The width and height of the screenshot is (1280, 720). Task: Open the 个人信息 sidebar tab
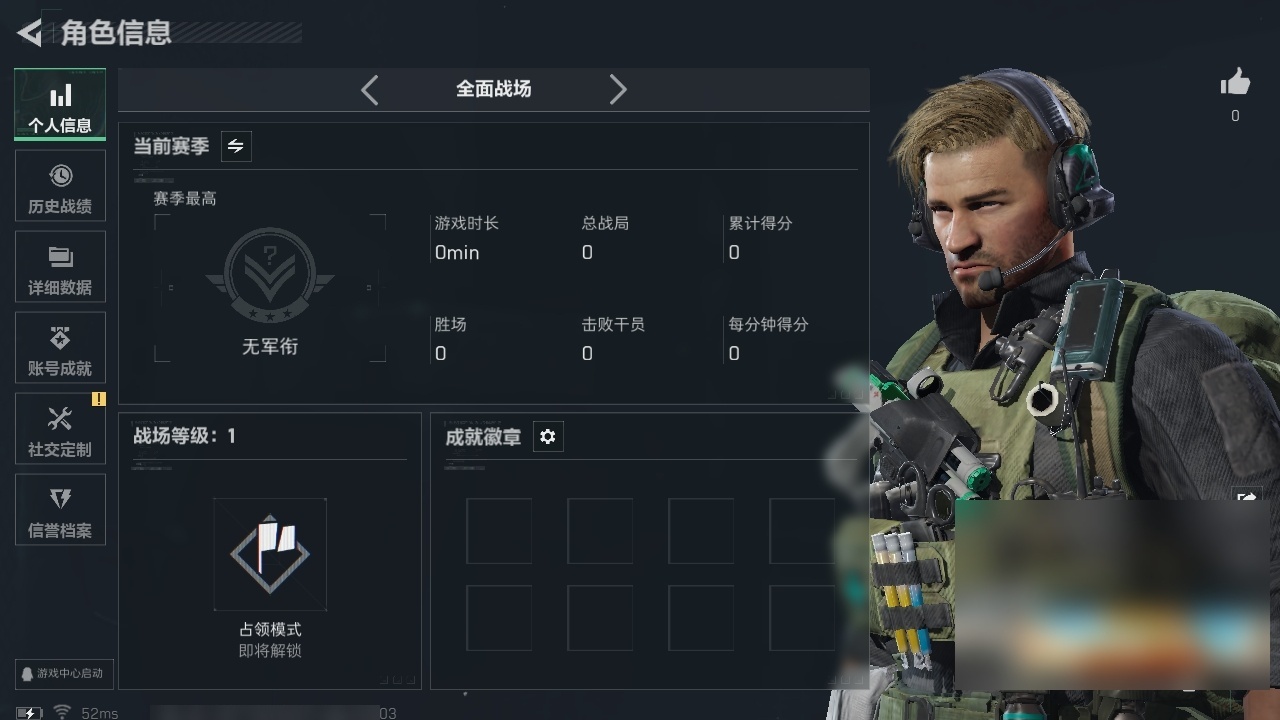(60, 104)
